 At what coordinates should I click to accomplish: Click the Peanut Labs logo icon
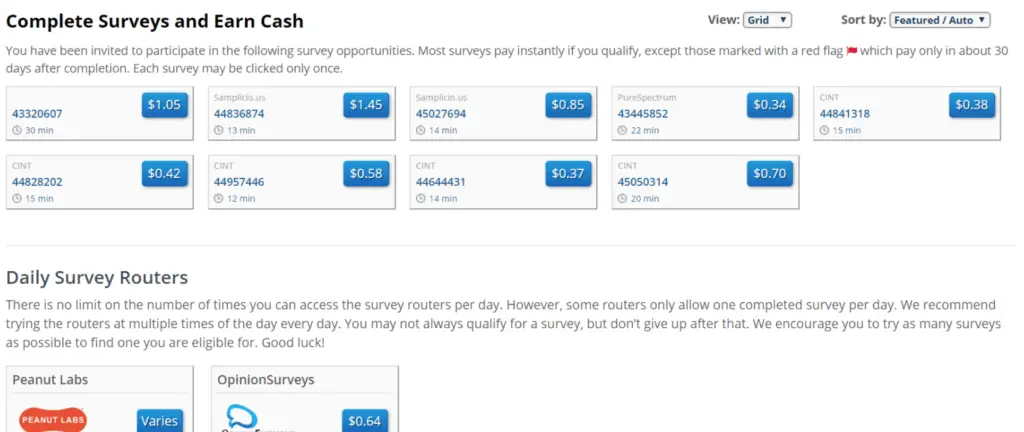click(x=53, y=419)
